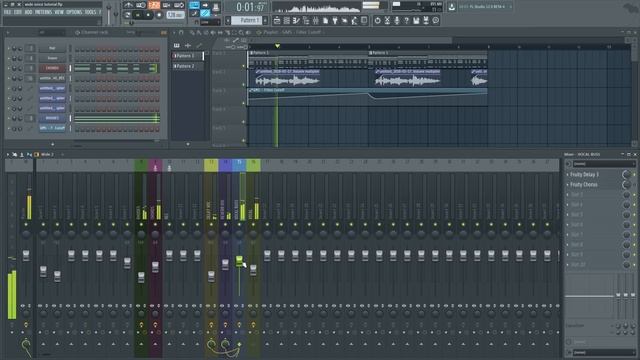Toggle the Fruity Chorus slot enable LED
This screenshot has height=360, width=640.
[x=634, y=185]
